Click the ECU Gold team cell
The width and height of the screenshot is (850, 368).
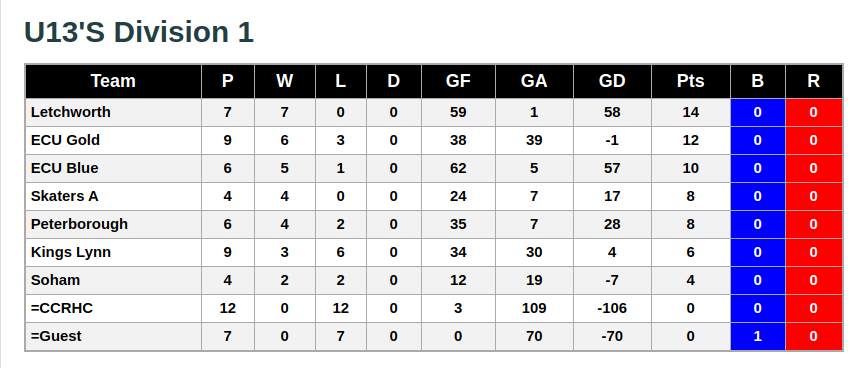click(x=113, y=140)
